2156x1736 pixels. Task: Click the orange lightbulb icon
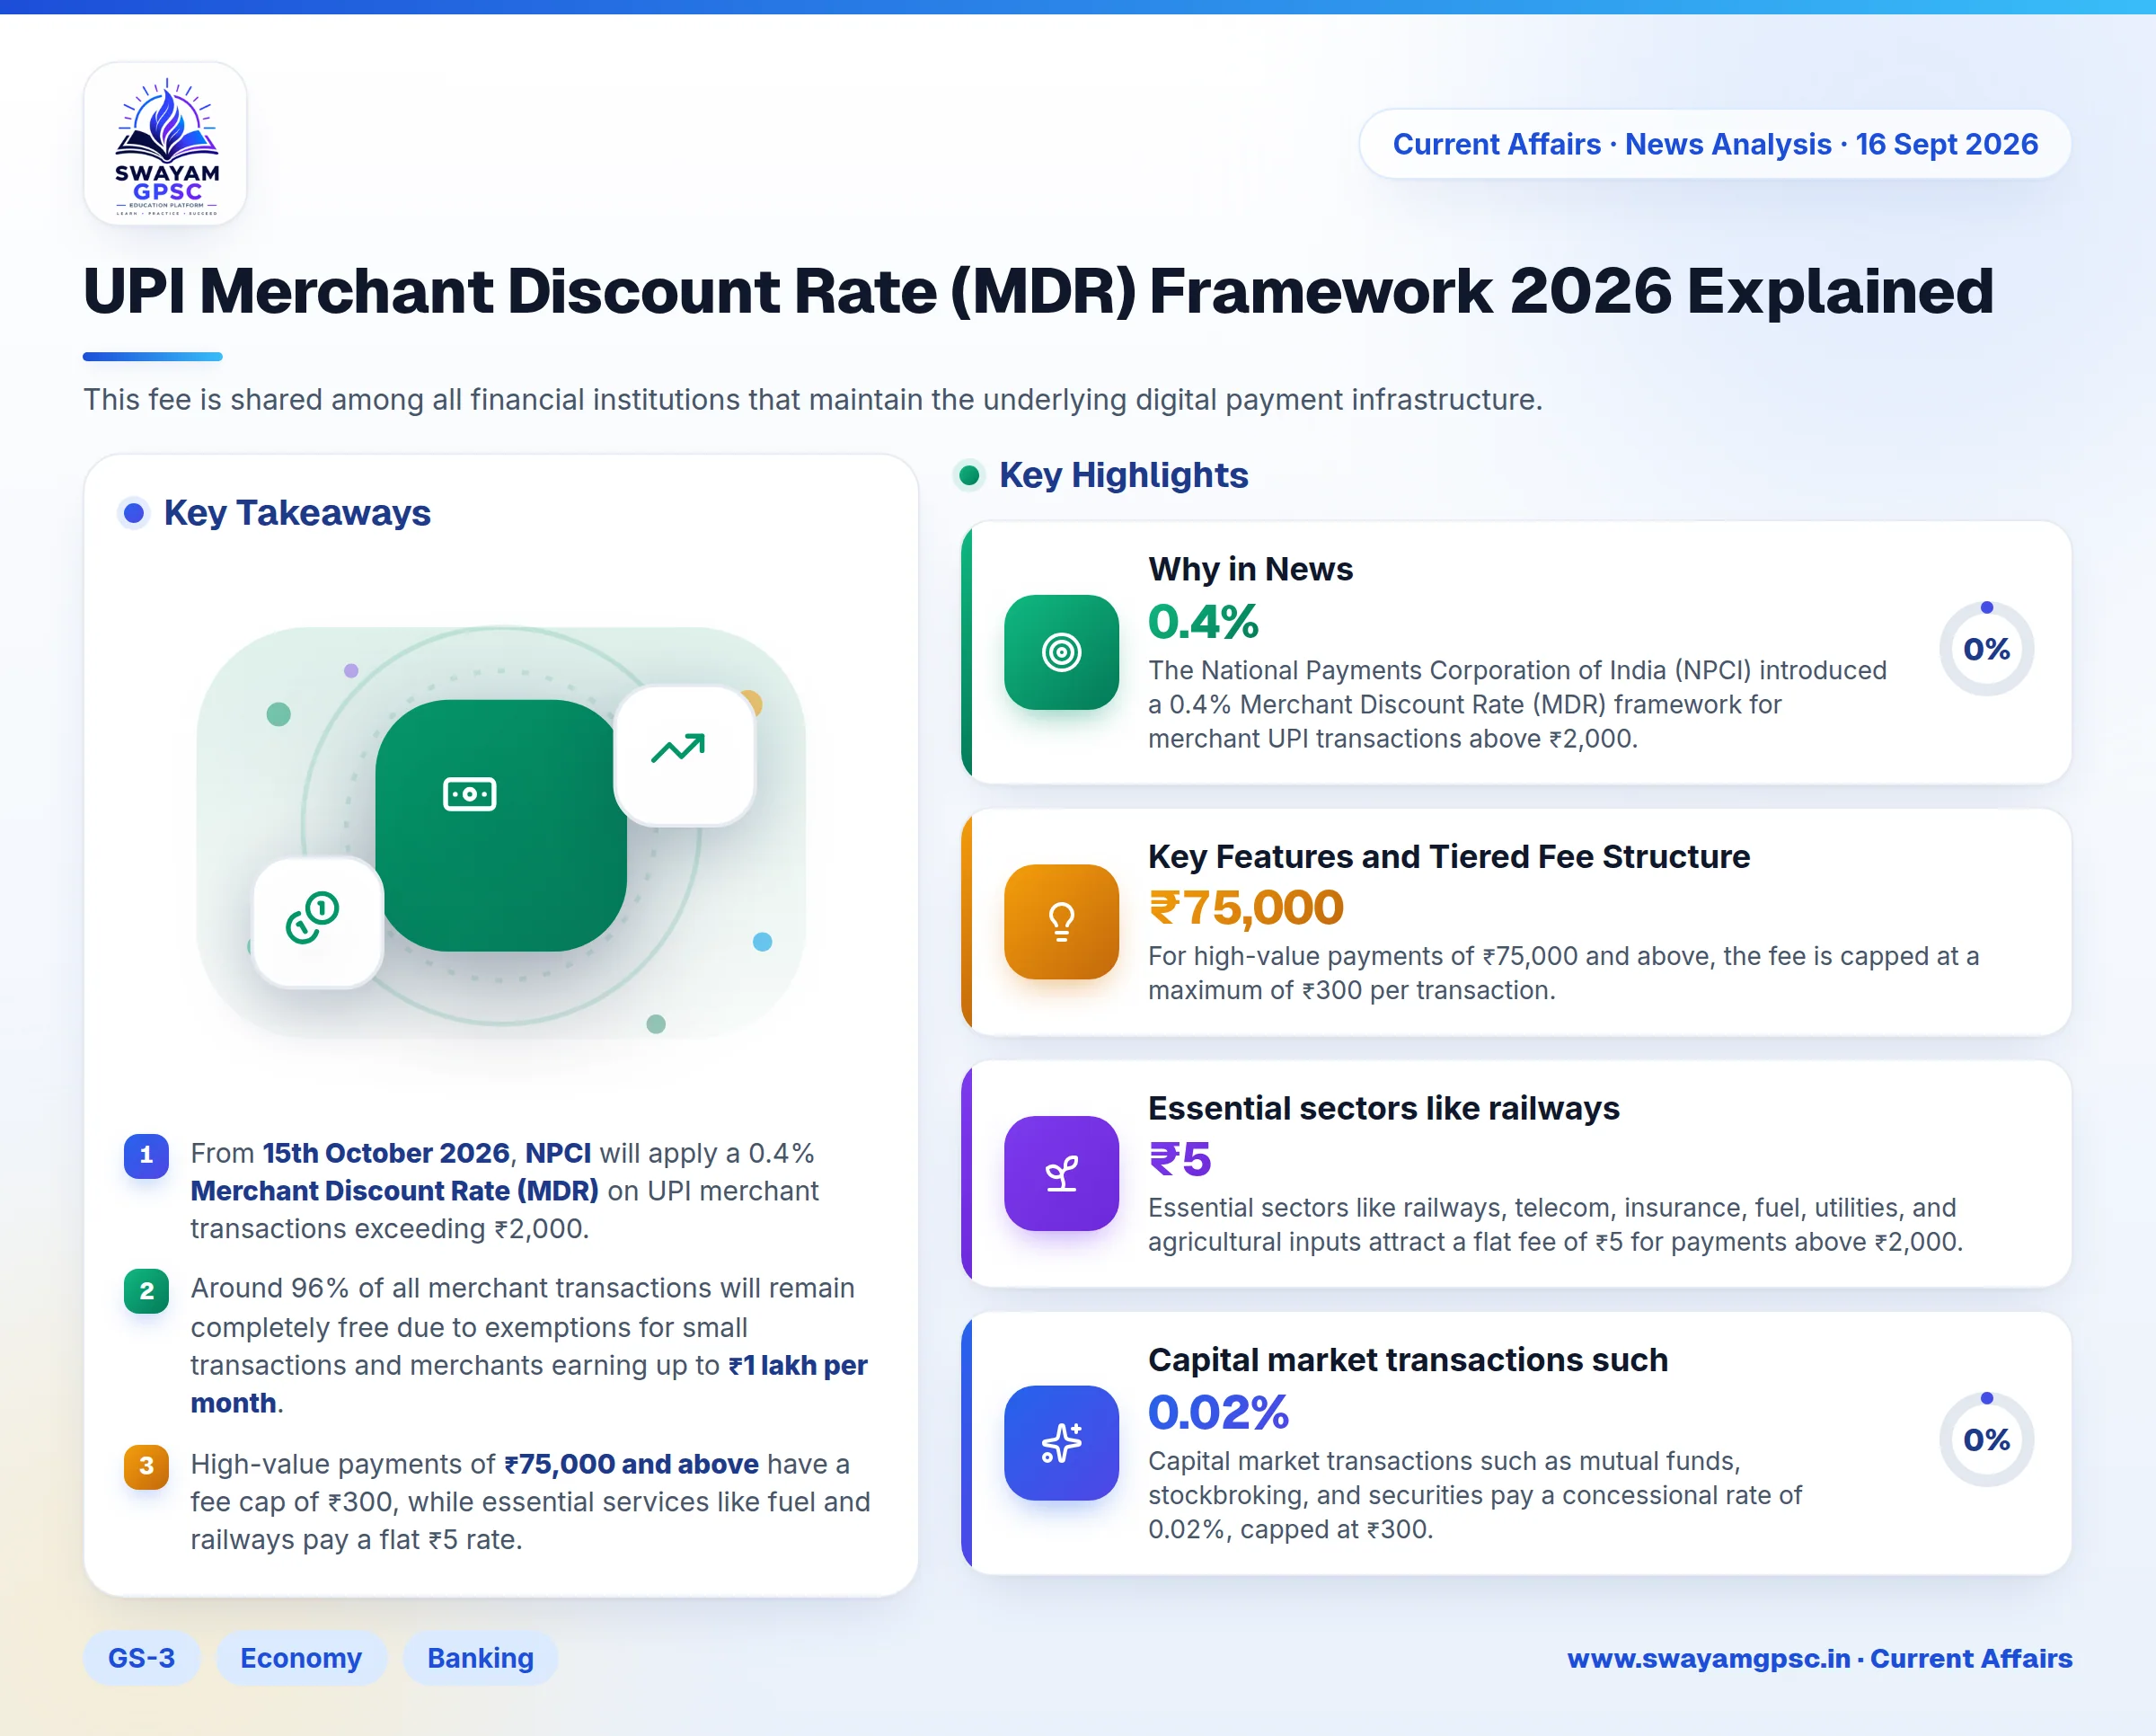(x=1061, y=921)
